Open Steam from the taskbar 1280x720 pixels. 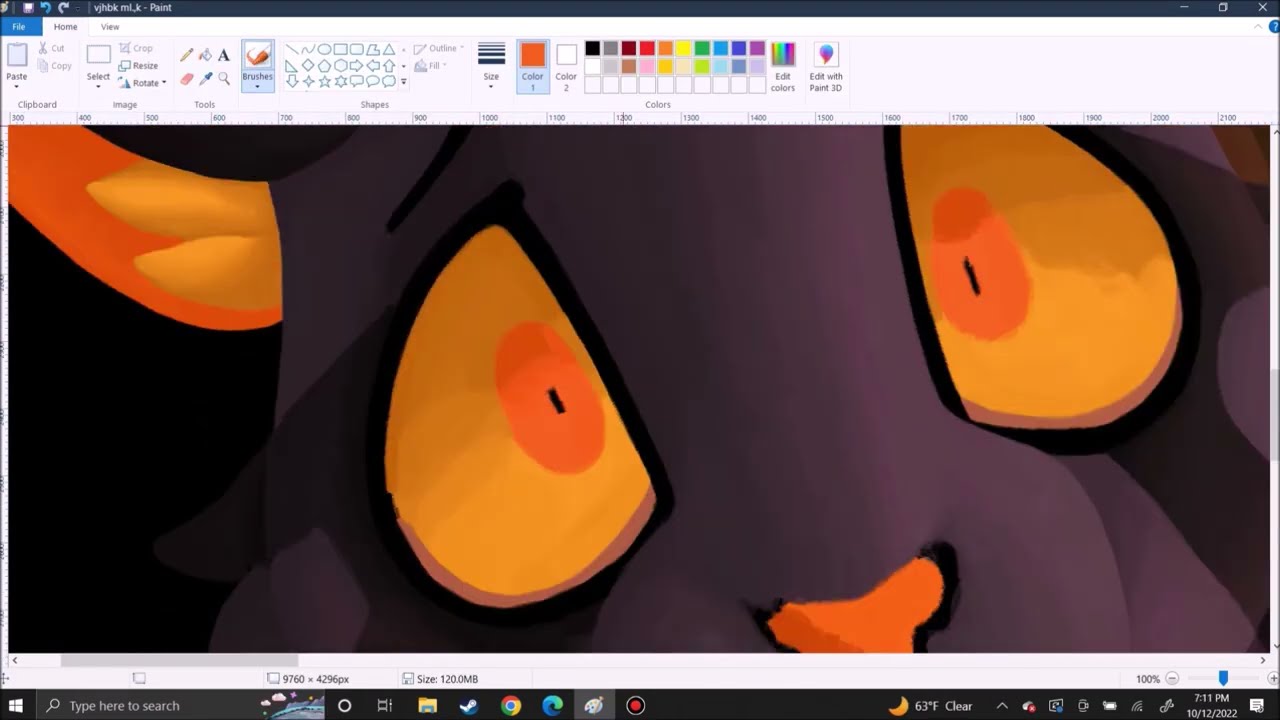coord(469,706)
